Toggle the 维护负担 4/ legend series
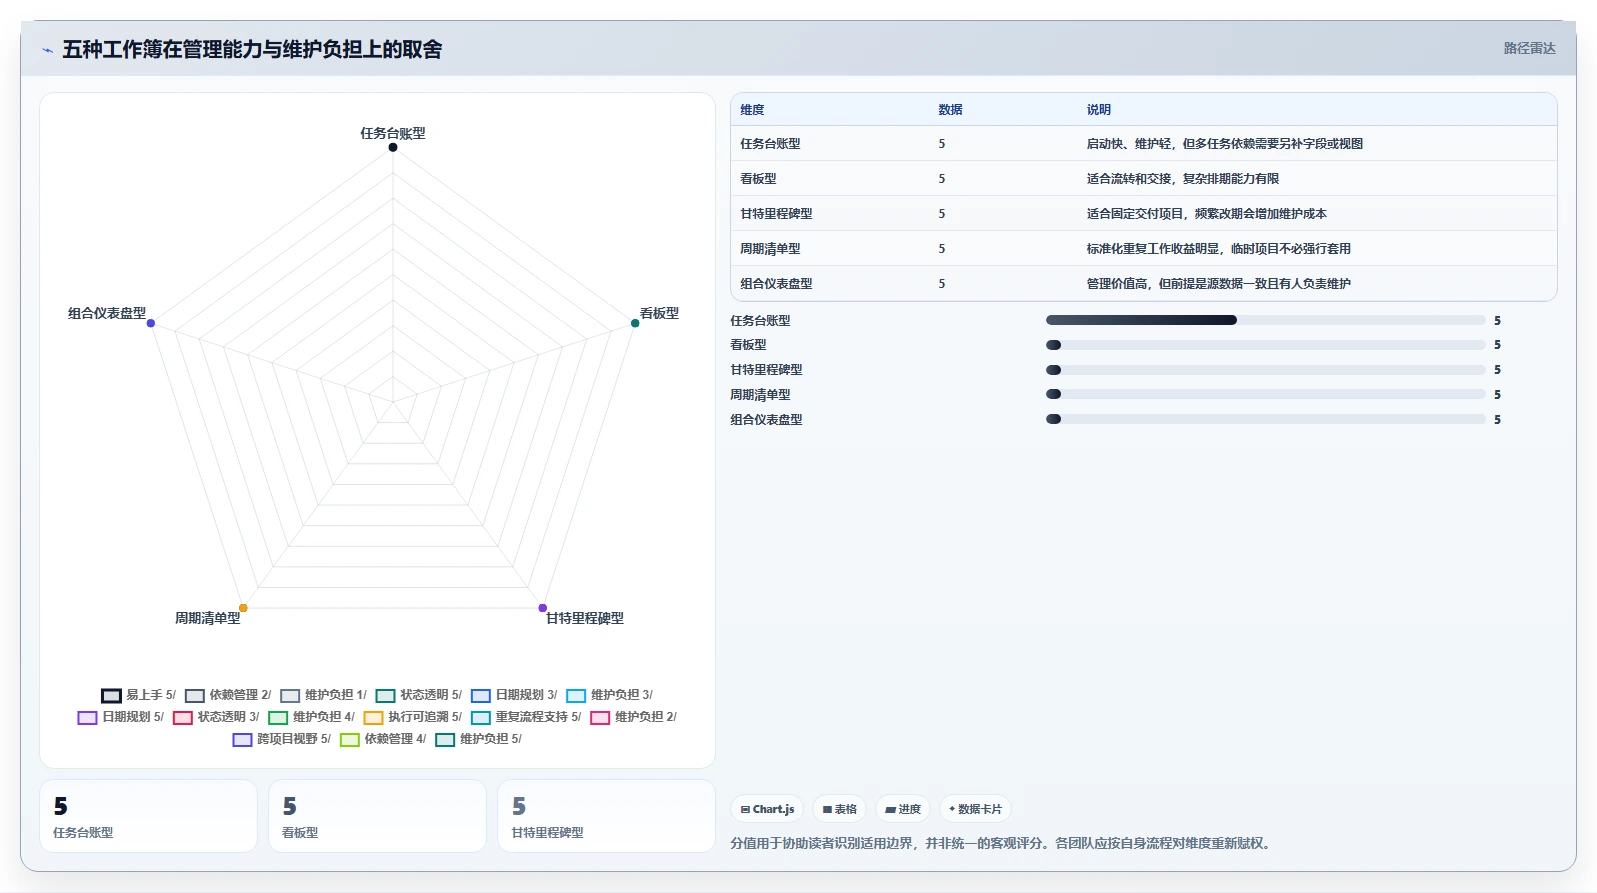This screenshot has height=893, width=1597. tap(311, 717)
